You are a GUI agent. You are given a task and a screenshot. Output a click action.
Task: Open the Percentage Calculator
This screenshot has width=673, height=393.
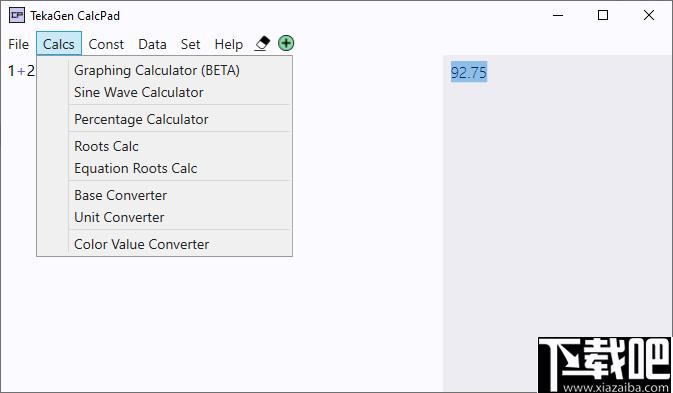(x=141, y=119)
